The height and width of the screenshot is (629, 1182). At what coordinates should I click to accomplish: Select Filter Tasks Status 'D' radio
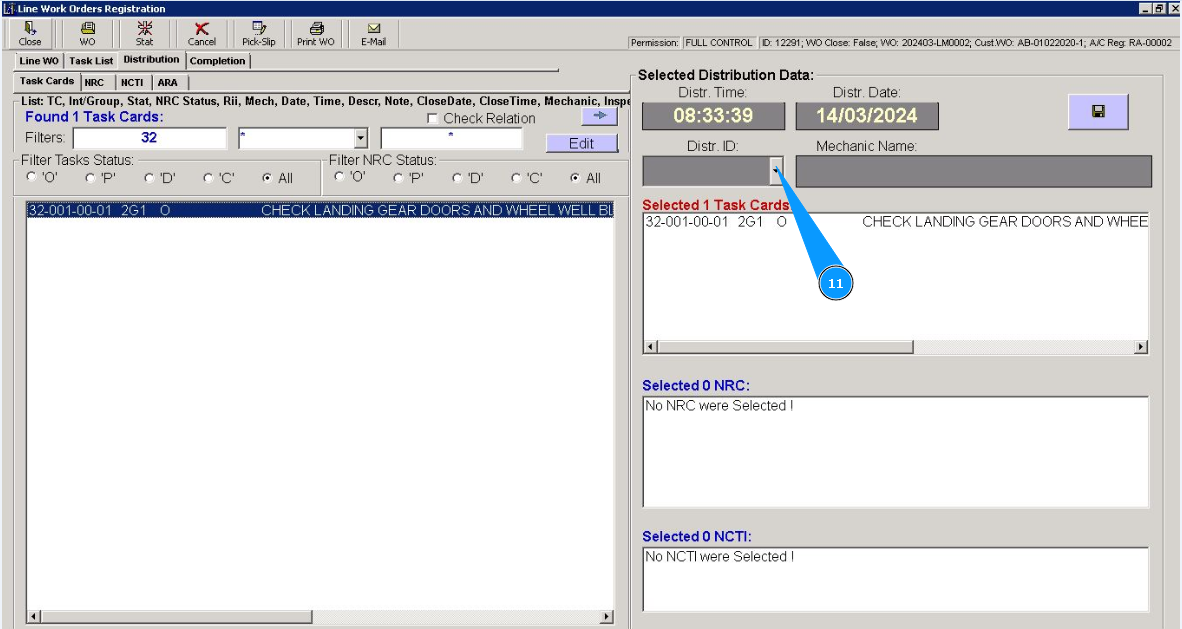149,178
